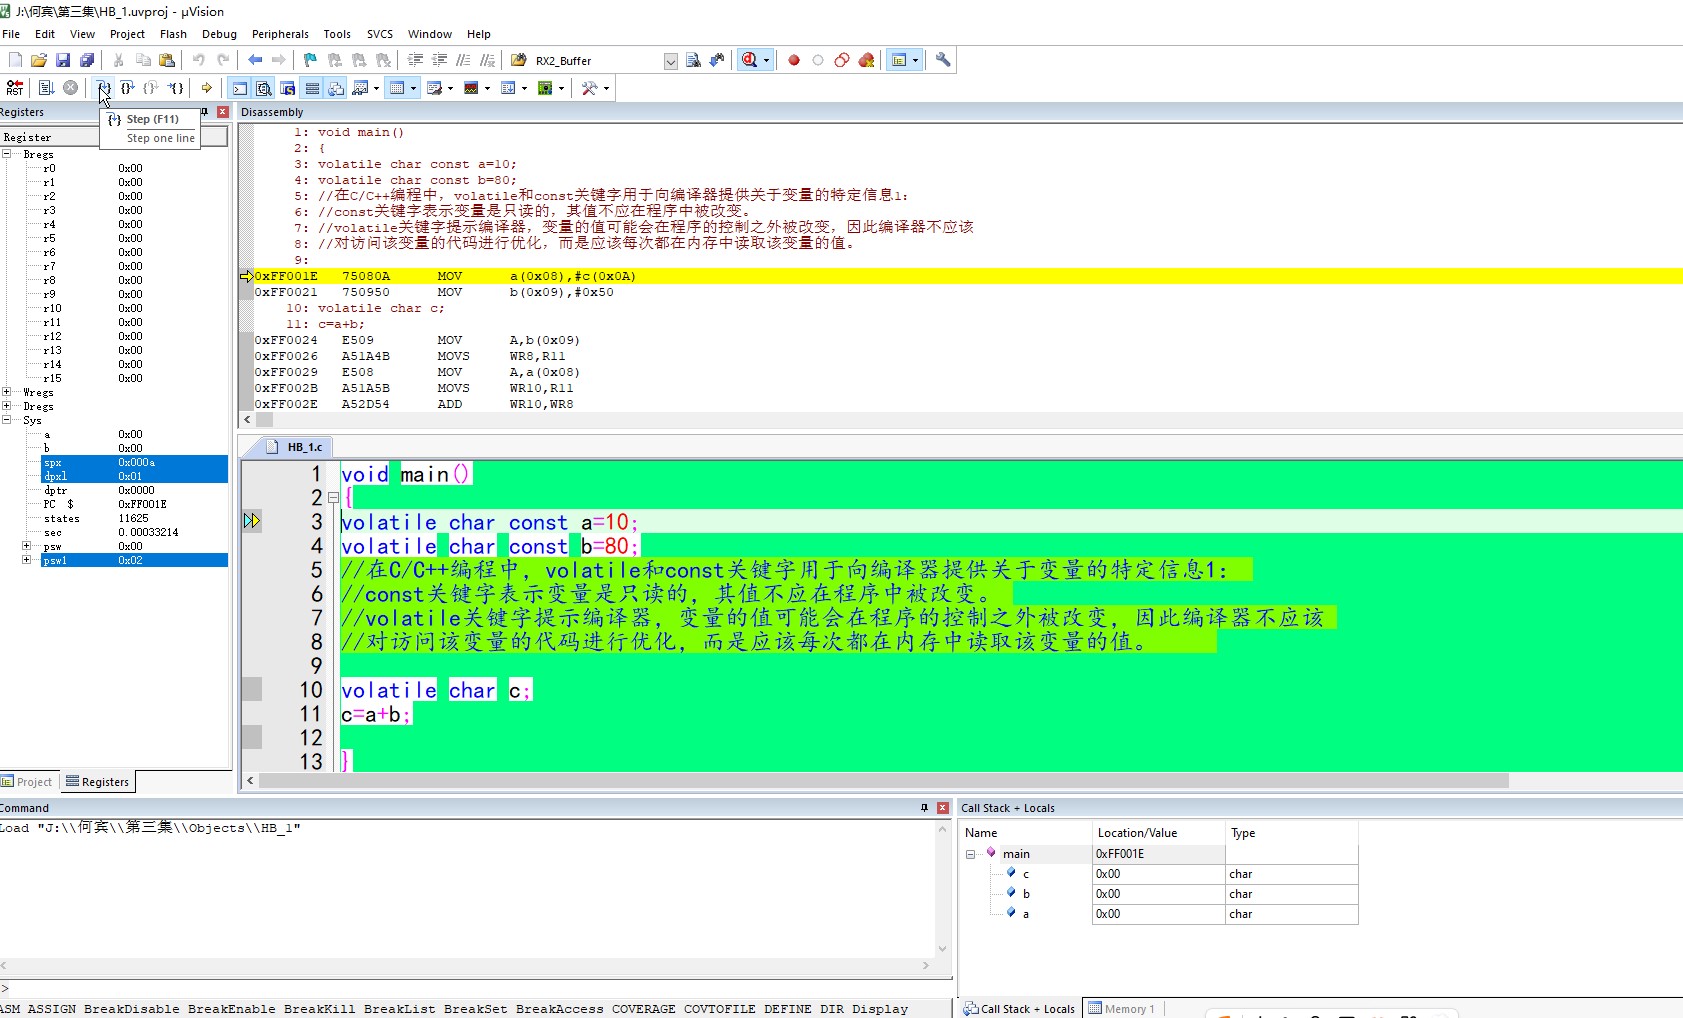Expand the Wregs register group
Screen dimensions: 1683x1018
coord(7,392)
